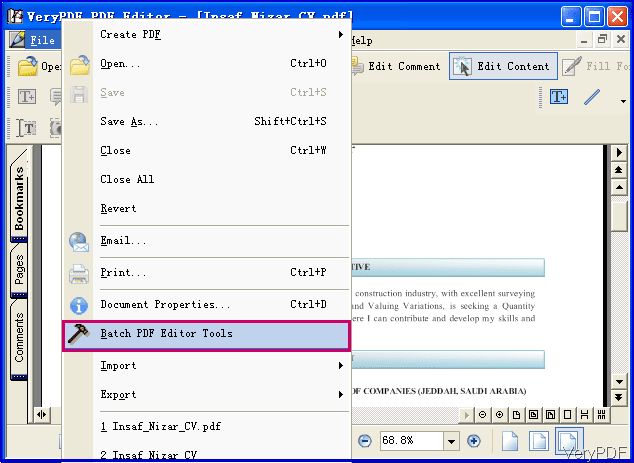
Task: Click the printer icon beside Print
Action: [x=79, y=274]
